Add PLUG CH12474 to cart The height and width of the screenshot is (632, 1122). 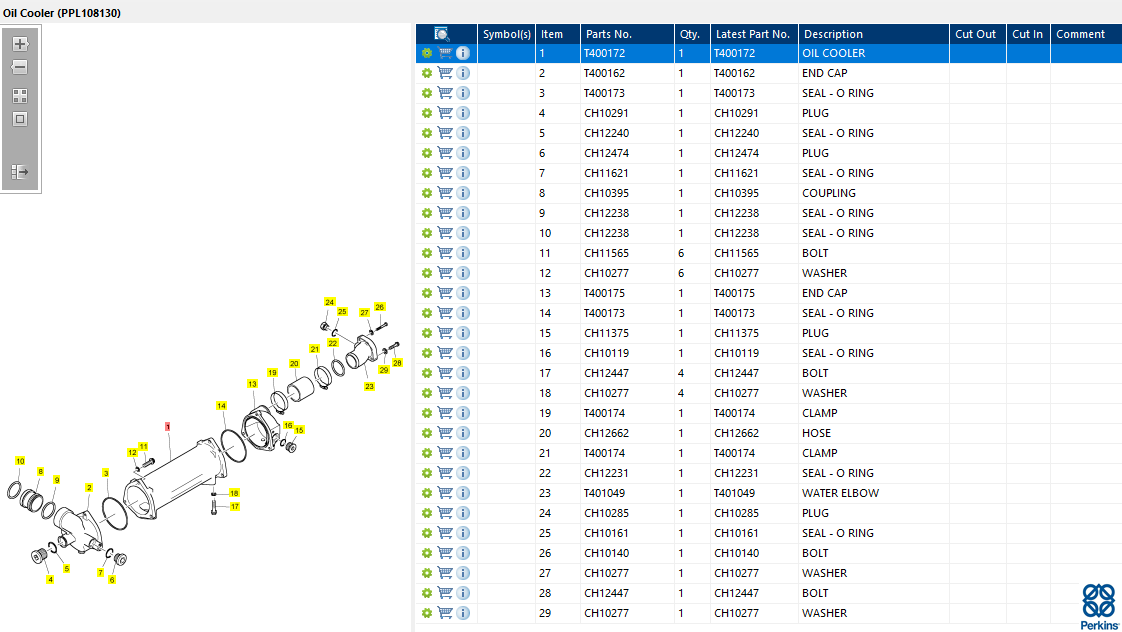tap(445, 153)
